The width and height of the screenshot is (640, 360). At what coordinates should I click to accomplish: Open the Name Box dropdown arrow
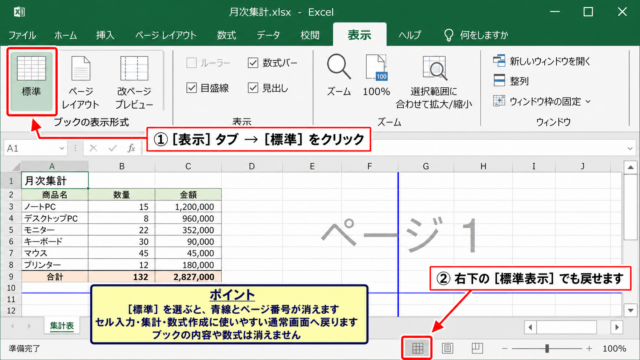[x=62, y=149]
